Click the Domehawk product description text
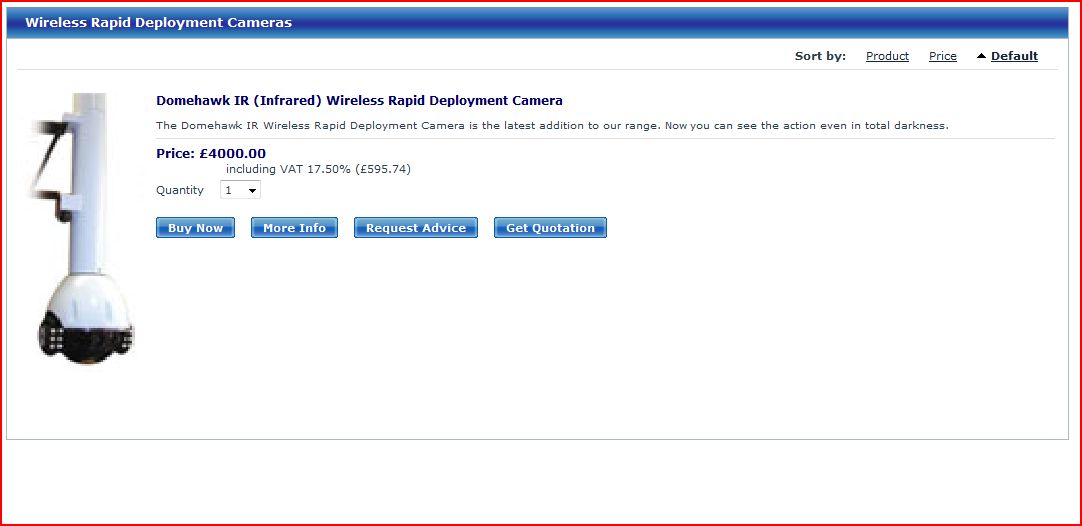Screen dimensions: 1082x526 point(551,126)
